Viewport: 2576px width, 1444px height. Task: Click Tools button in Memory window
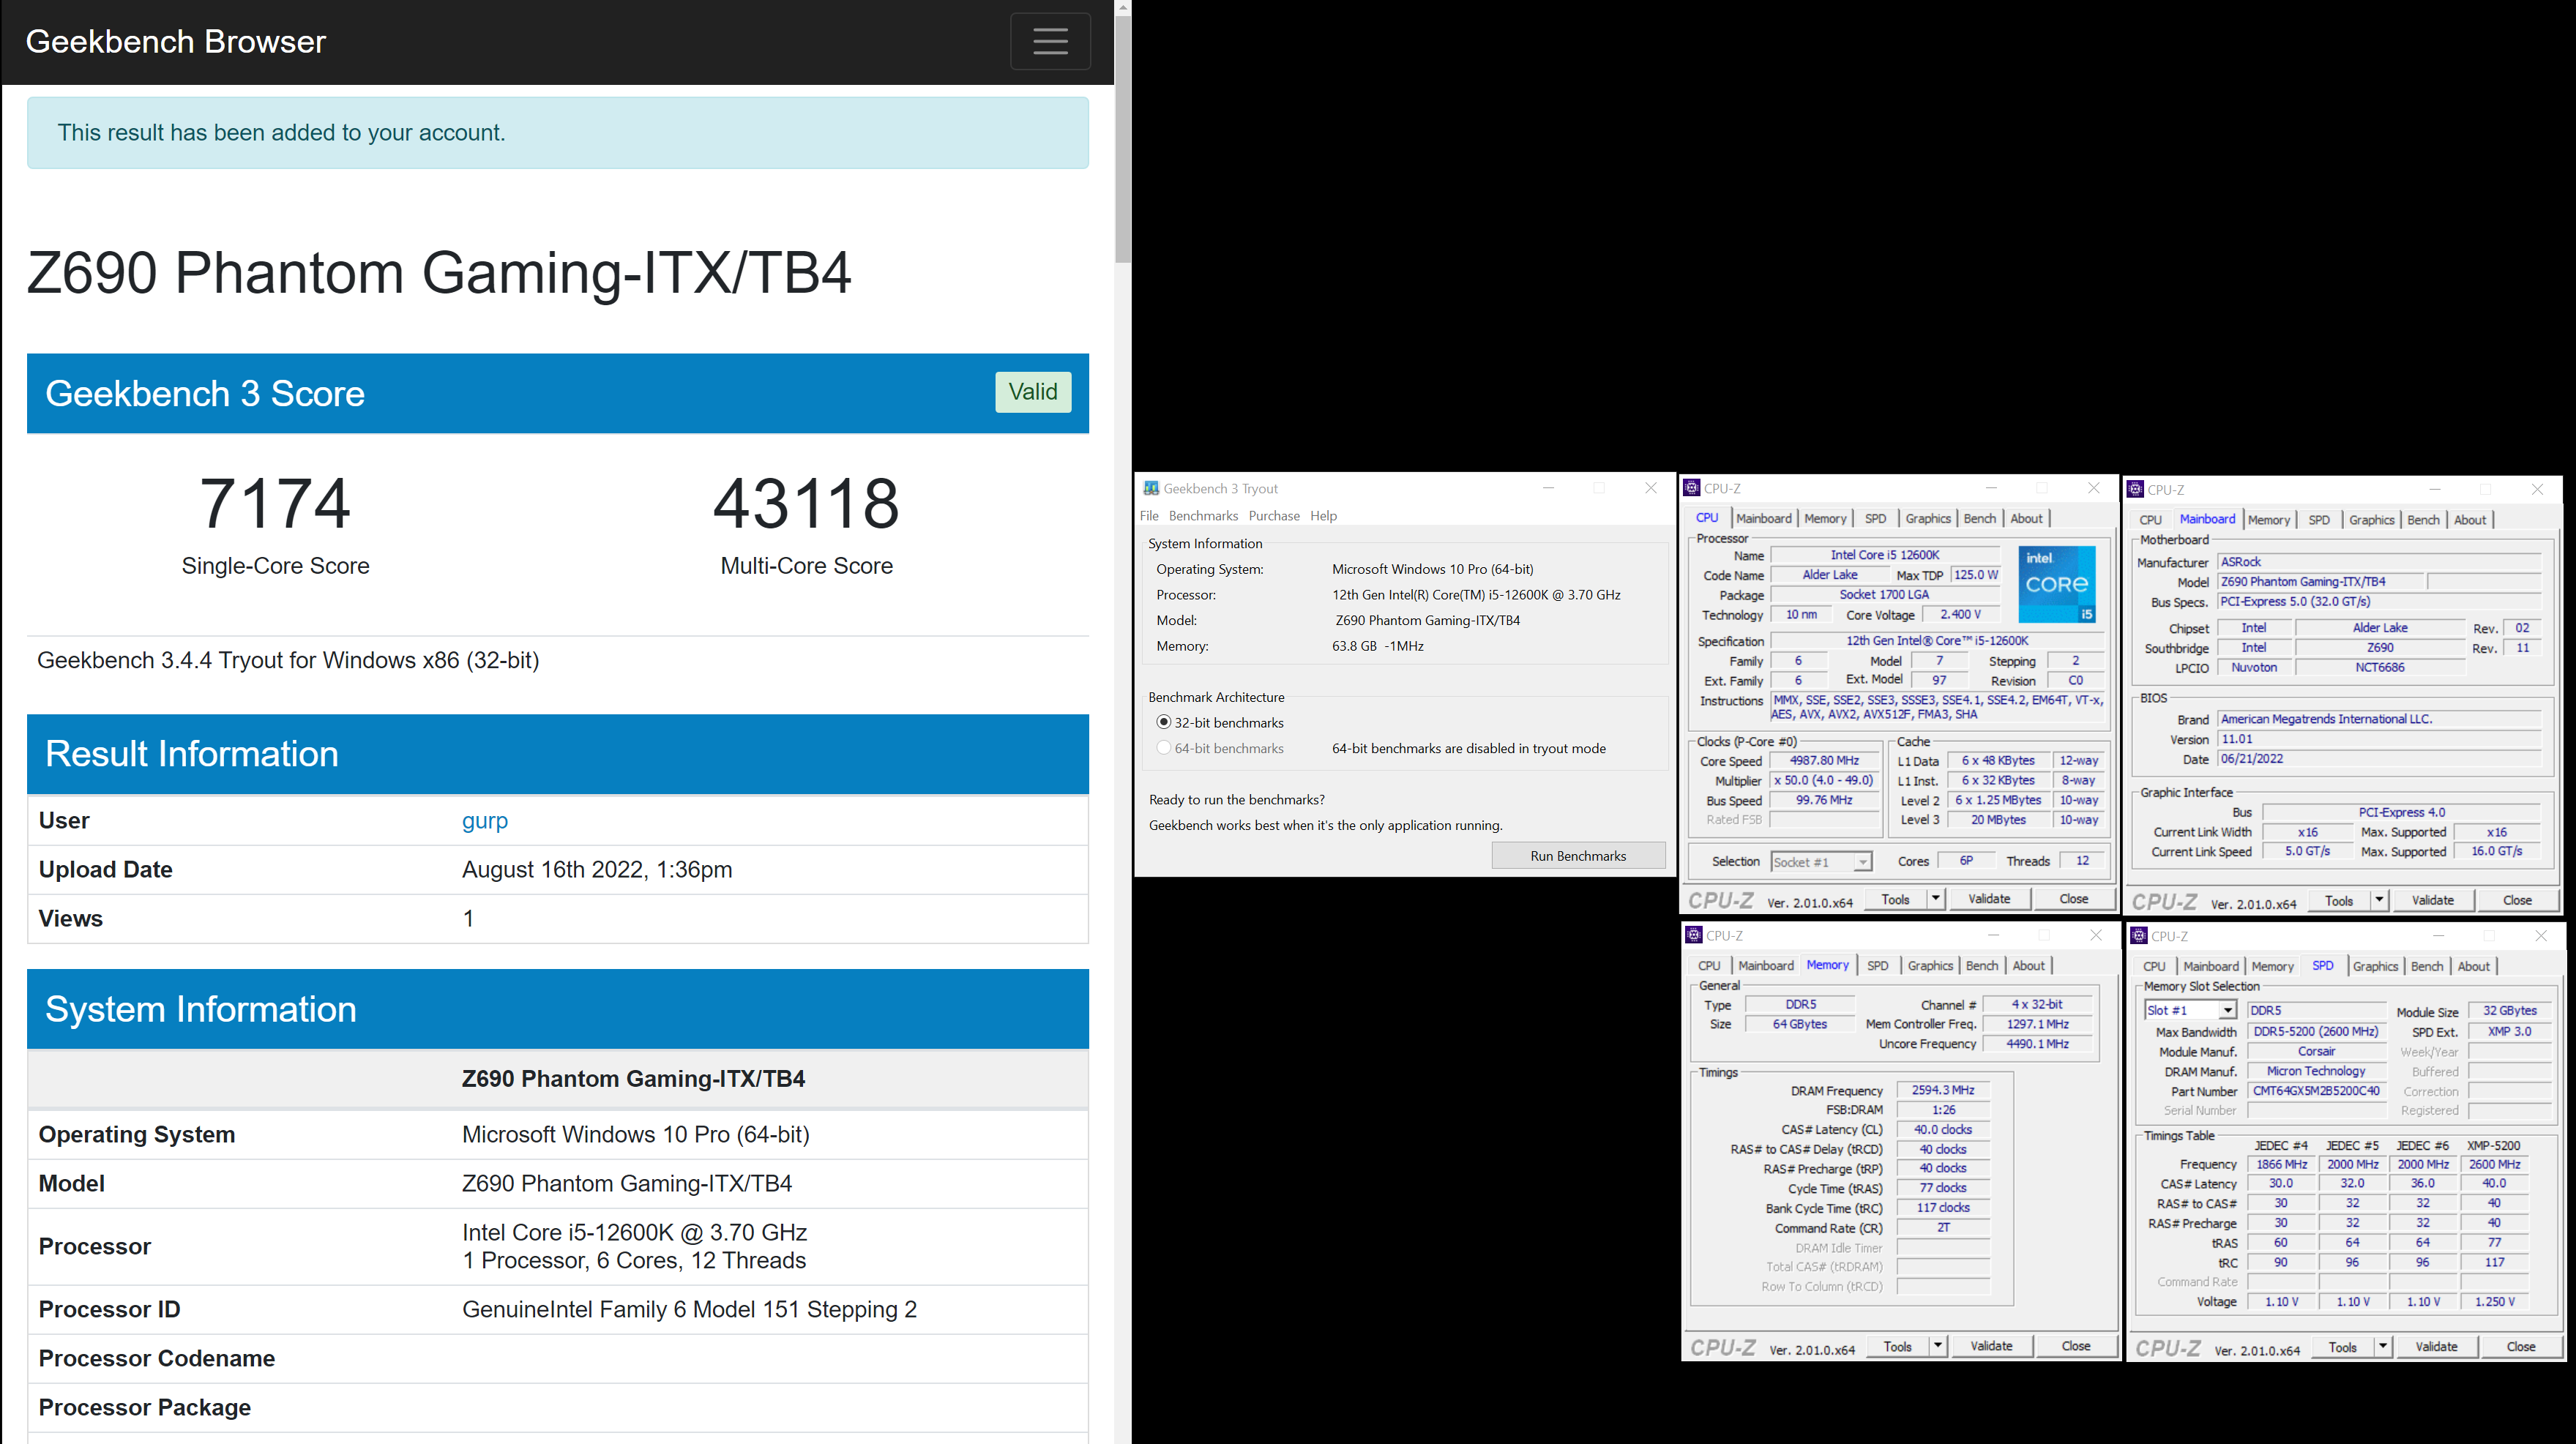coord(1897,1346)
